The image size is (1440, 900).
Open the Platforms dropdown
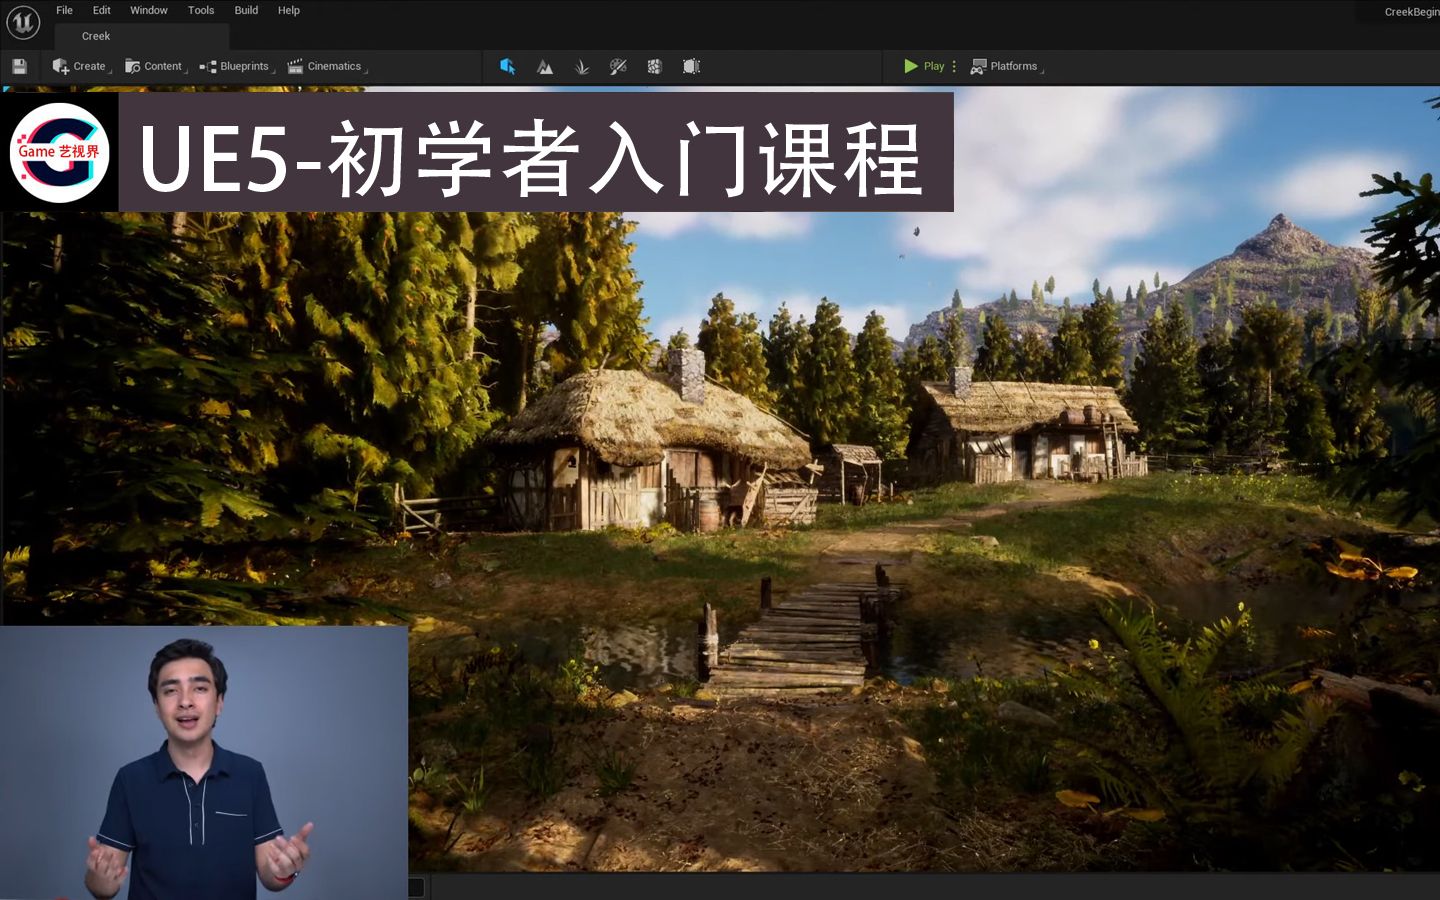(x=1007, y=66)
